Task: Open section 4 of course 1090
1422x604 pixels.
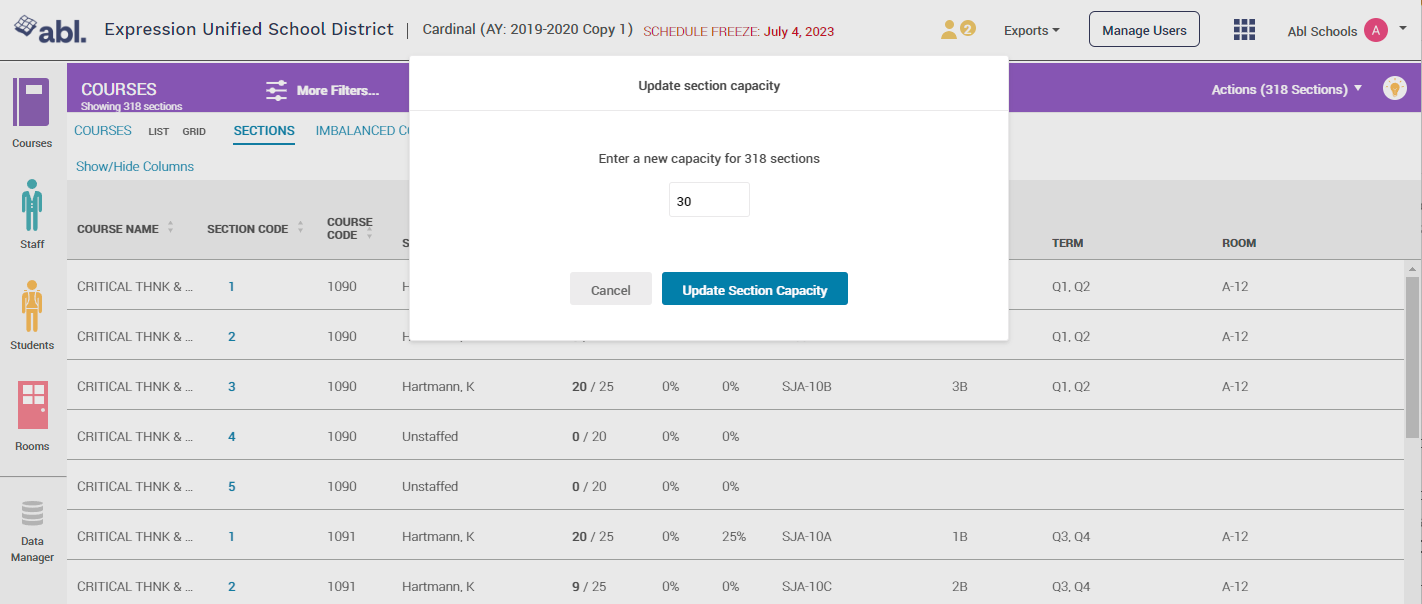Action: [231, 436]
